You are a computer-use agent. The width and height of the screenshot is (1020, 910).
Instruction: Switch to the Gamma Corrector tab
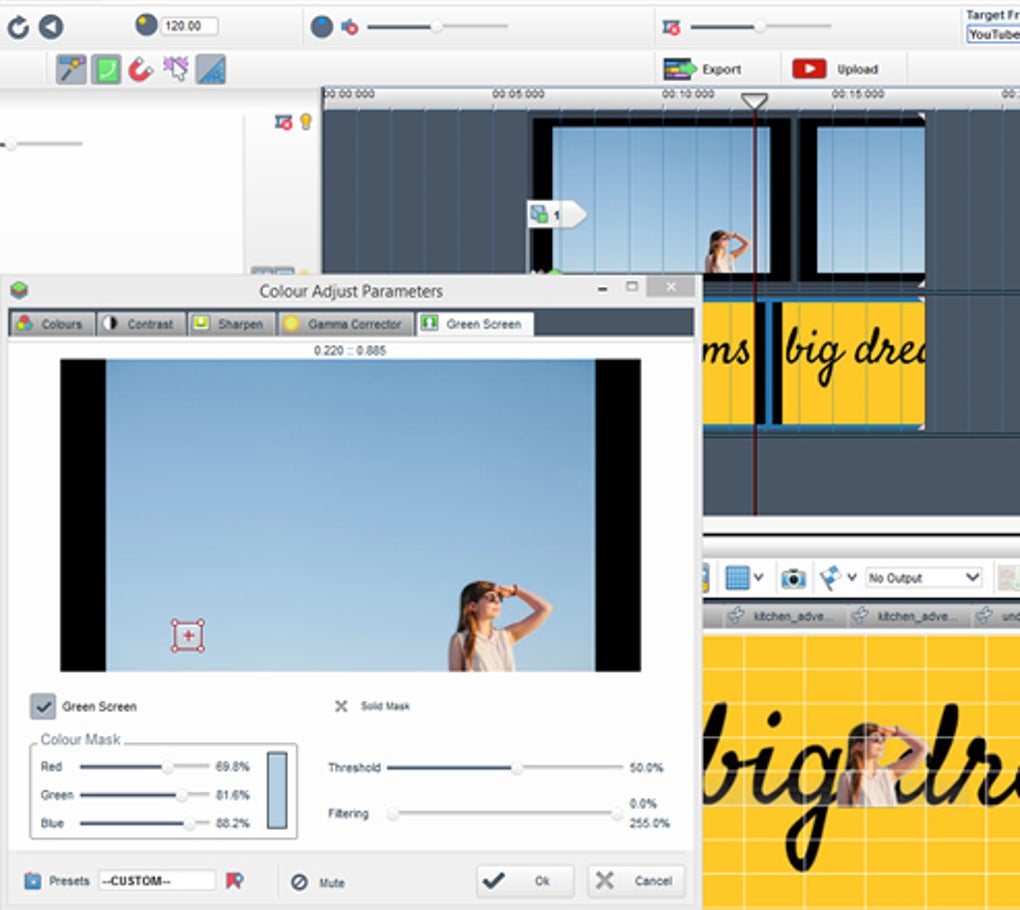pyautogui.click(x=345, y=324)
